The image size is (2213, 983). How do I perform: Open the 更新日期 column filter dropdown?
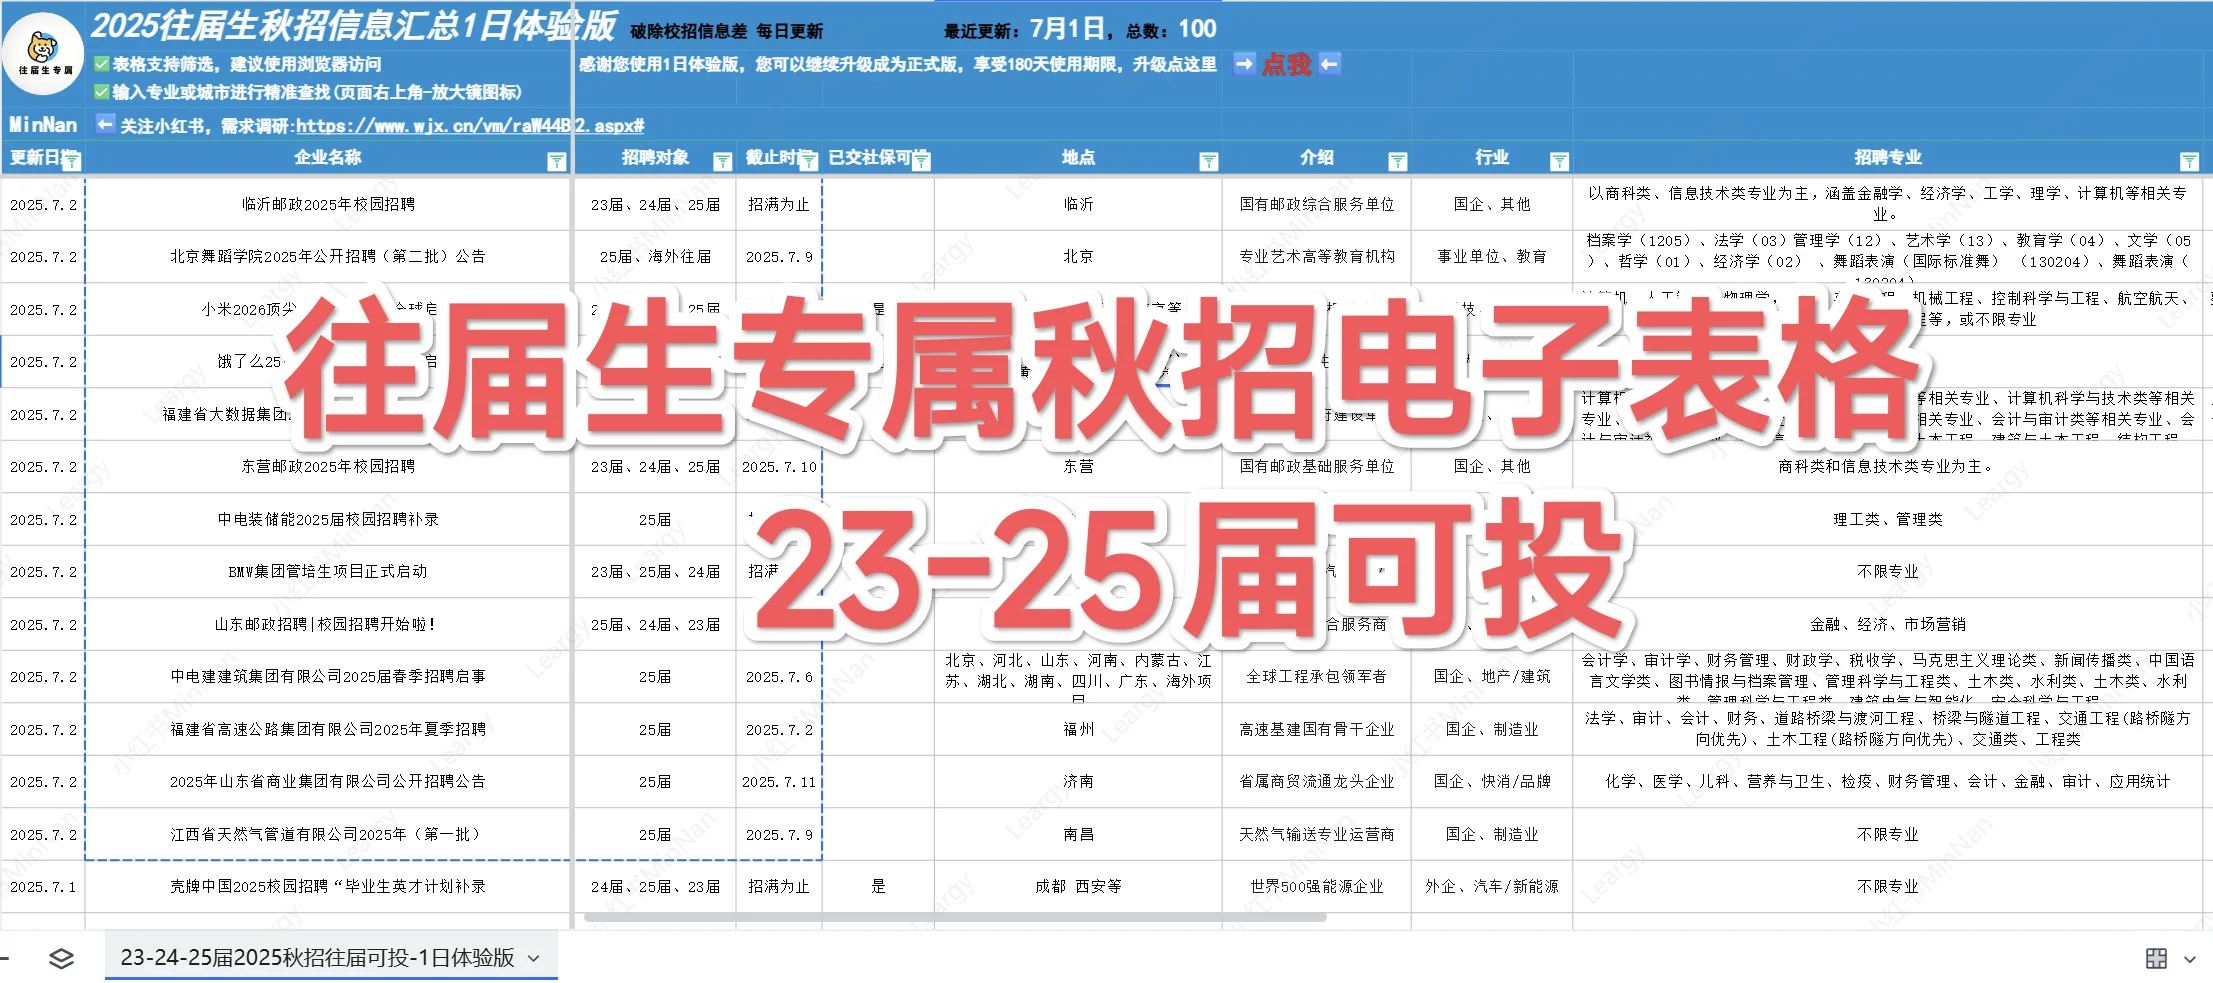70,159
